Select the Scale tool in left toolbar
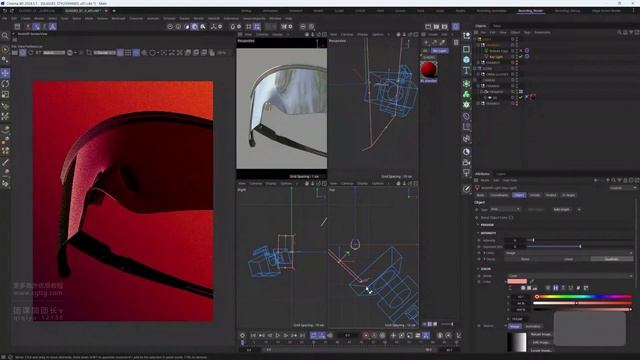Screen dimensions: 640x360 (x=5, y=94)
